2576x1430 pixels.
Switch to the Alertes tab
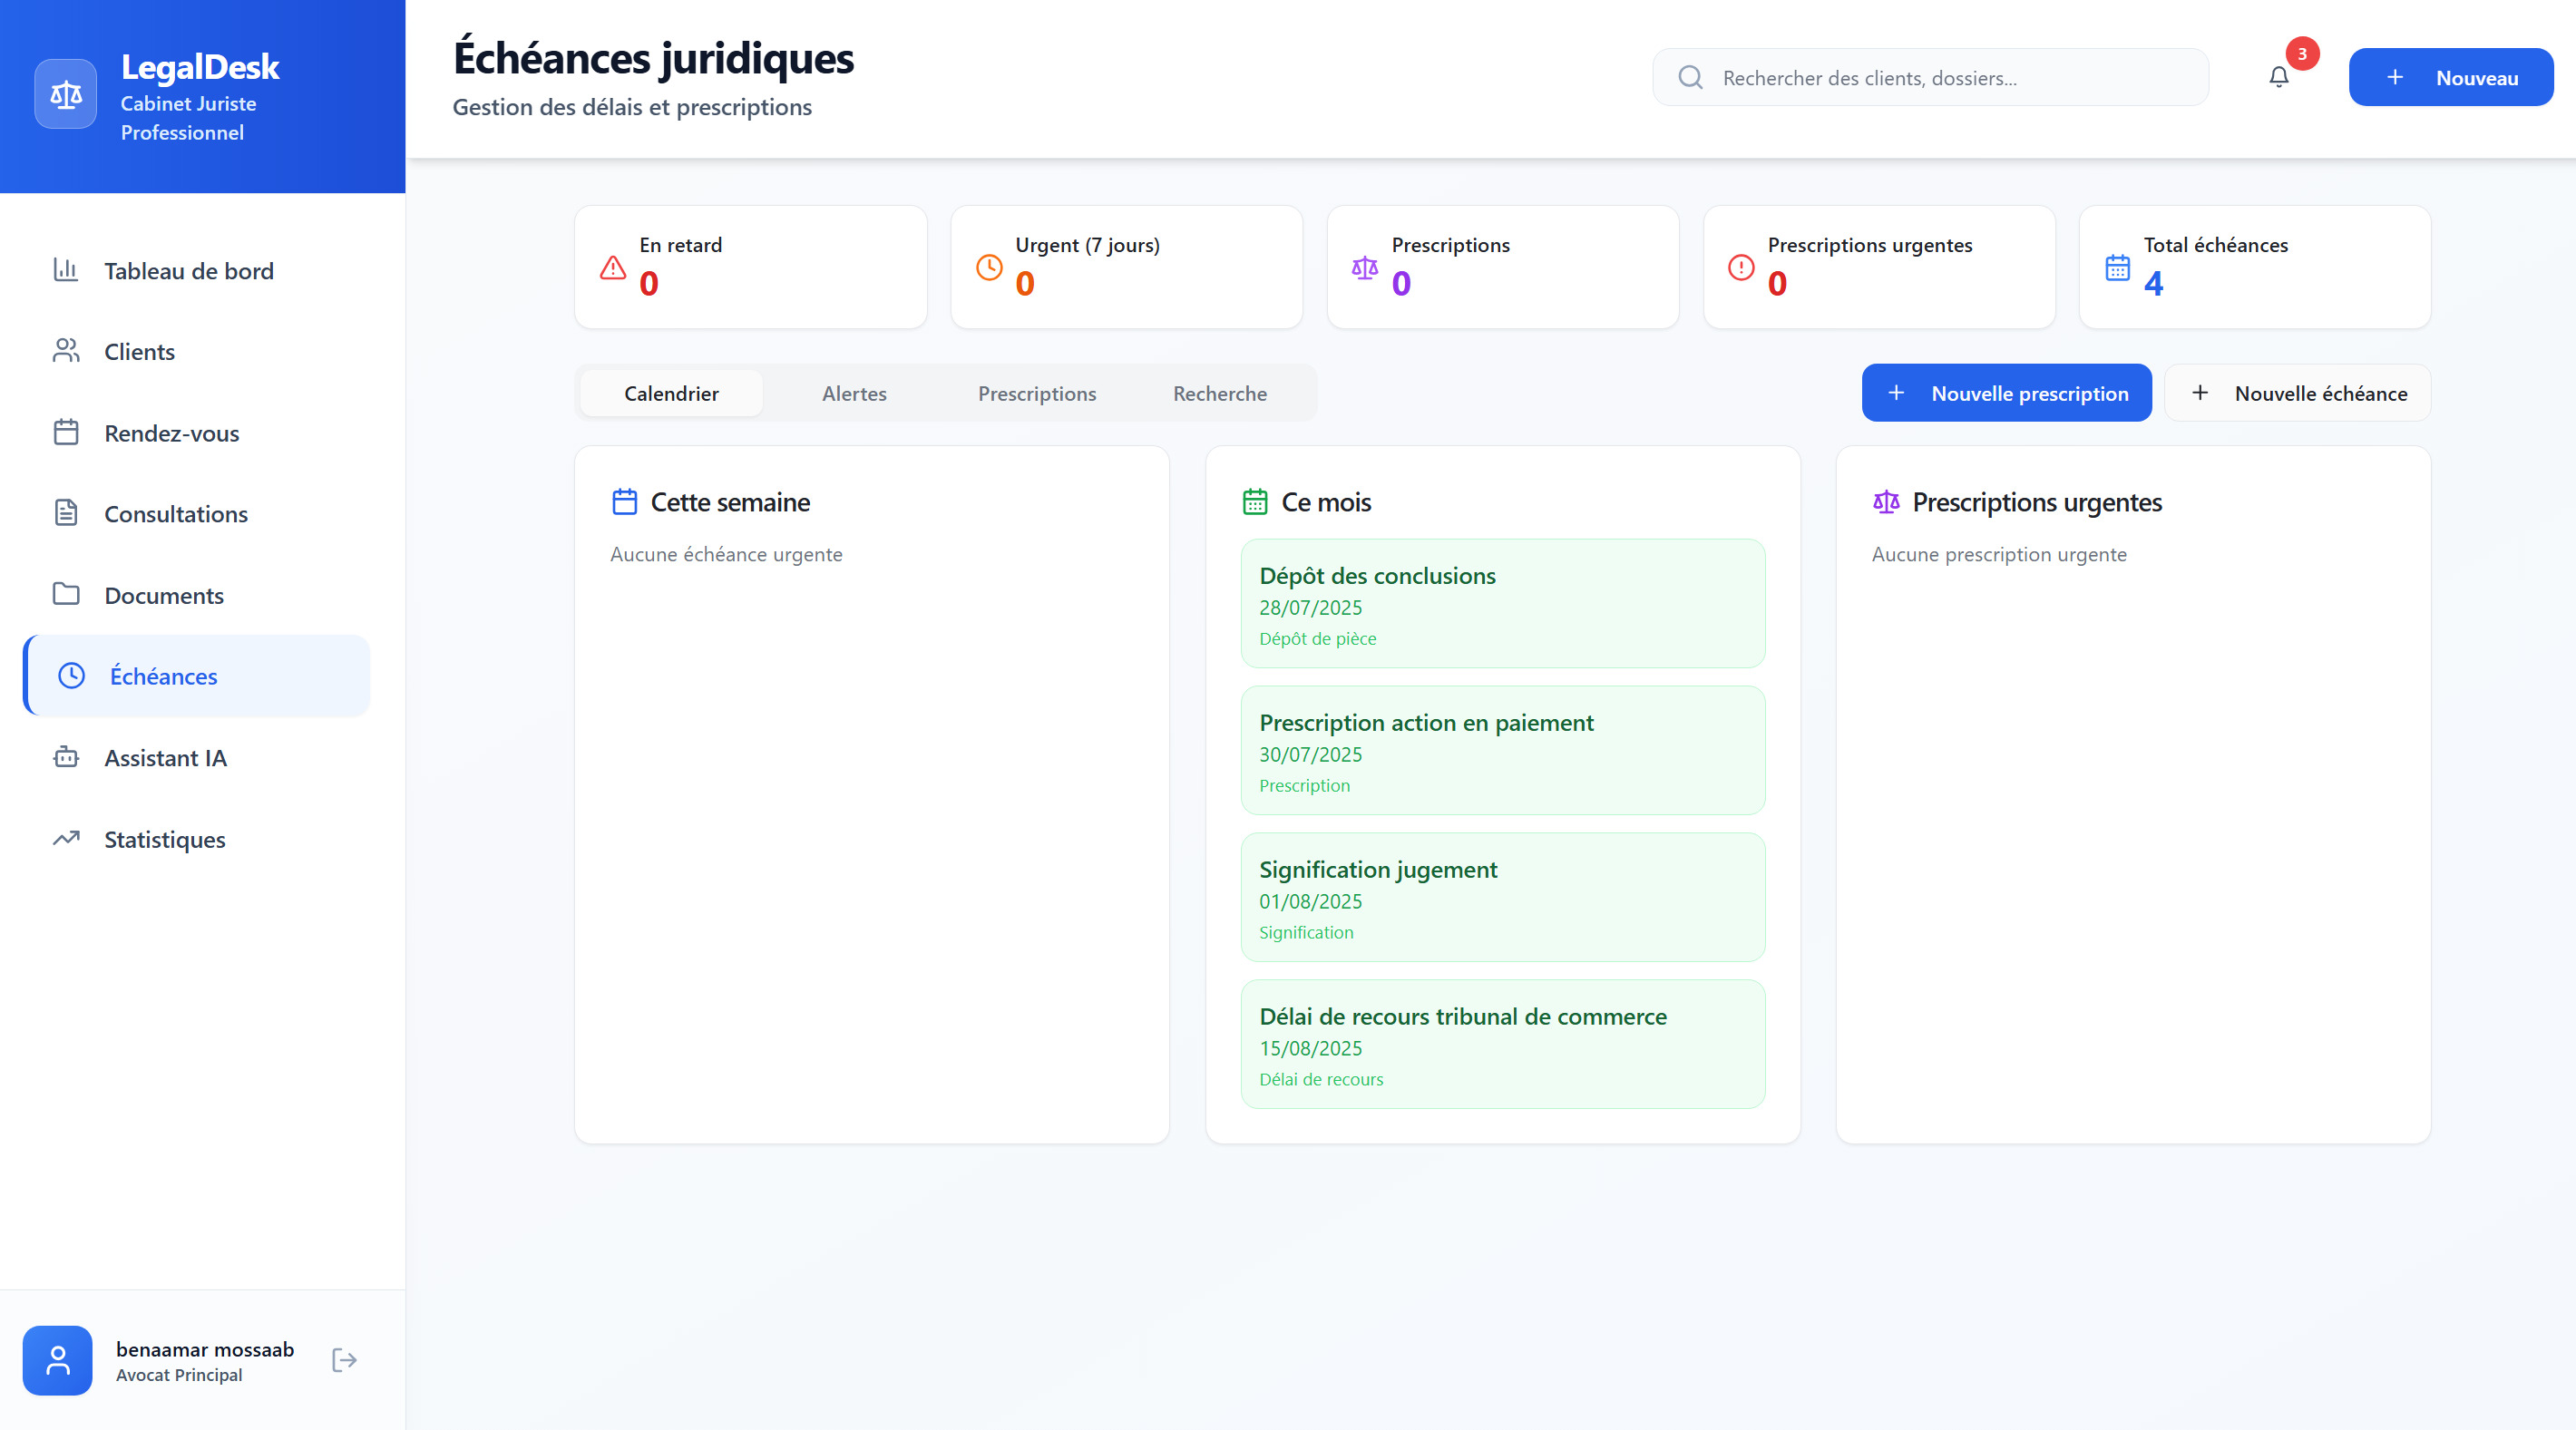854,393
